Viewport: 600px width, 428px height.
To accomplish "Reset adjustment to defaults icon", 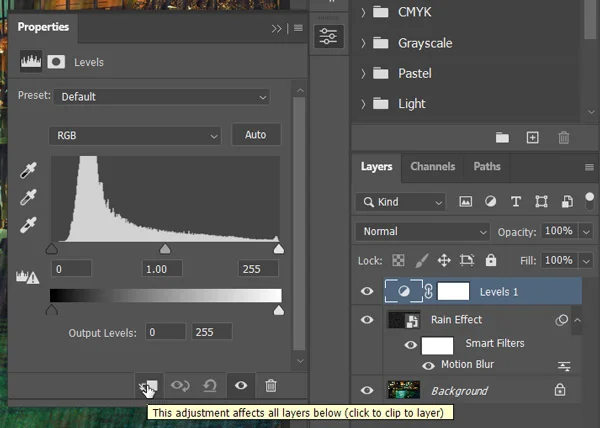I will point(210,385).
